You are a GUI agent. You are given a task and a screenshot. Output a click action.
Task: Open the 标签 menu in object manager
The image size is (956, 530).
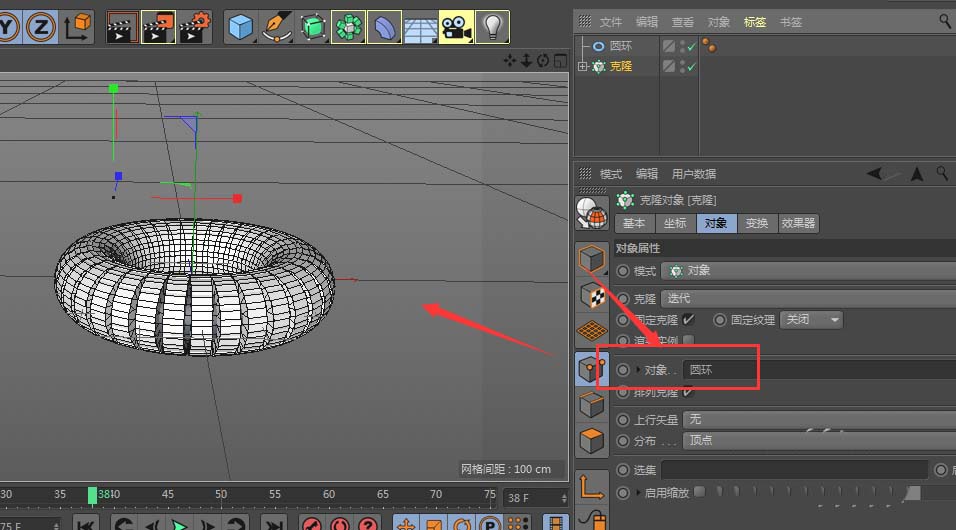pos(755,22)
